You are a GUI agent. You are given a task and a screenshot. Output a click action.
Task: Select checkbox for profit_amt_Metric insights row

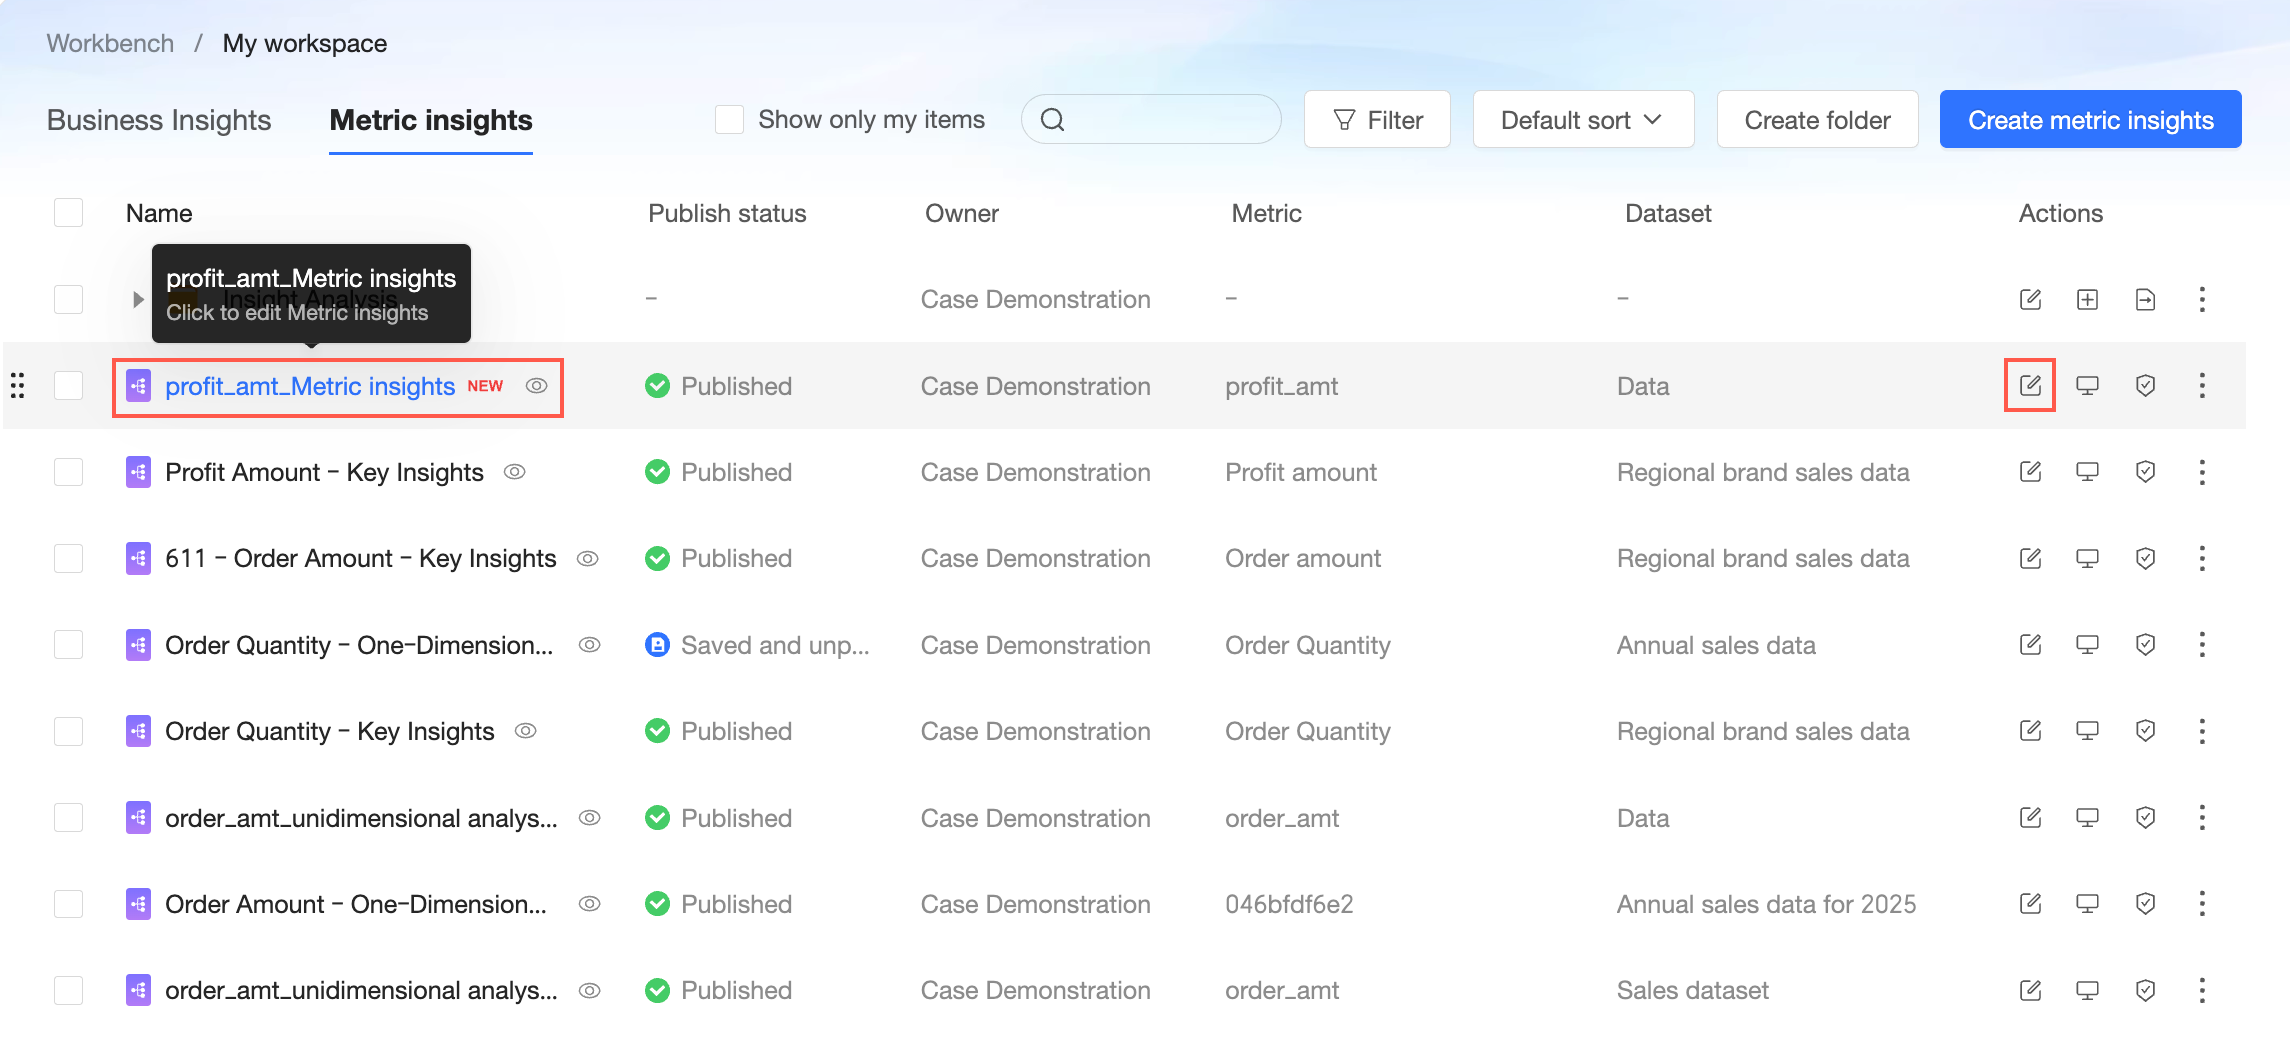tap(68, 385)
